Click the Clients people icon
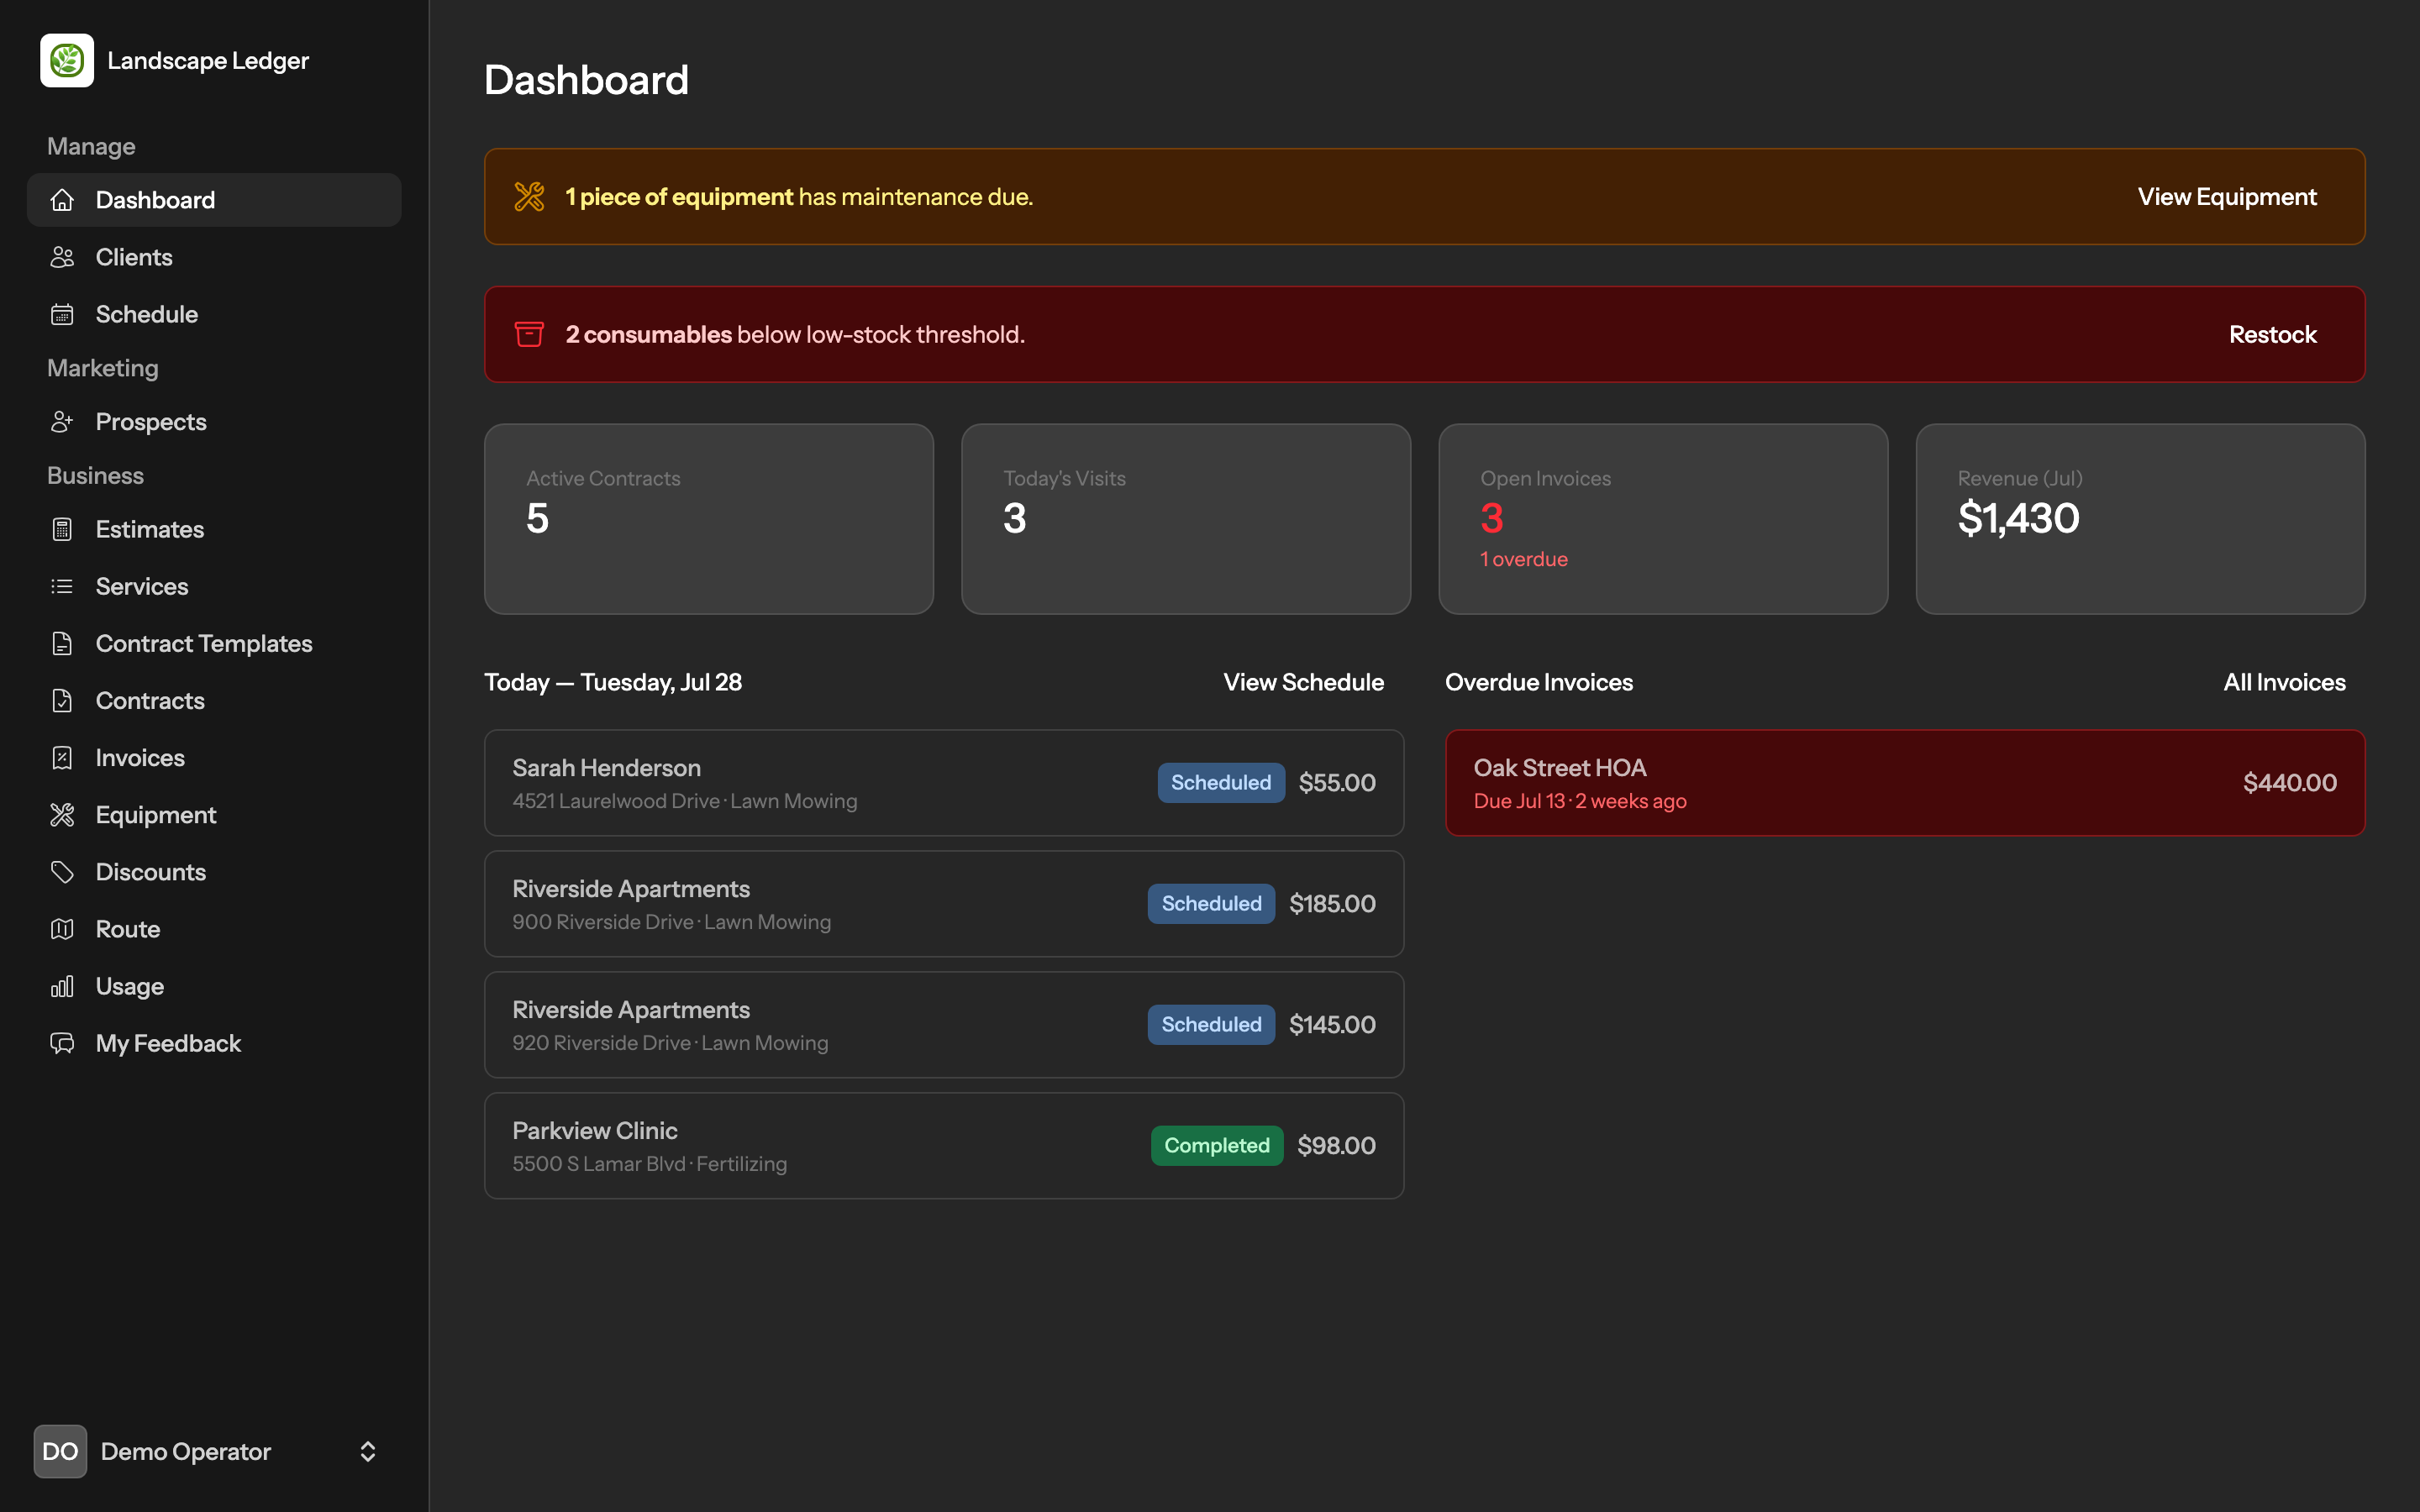The width and height of the screenshot is (2420, 1512). 62,257
